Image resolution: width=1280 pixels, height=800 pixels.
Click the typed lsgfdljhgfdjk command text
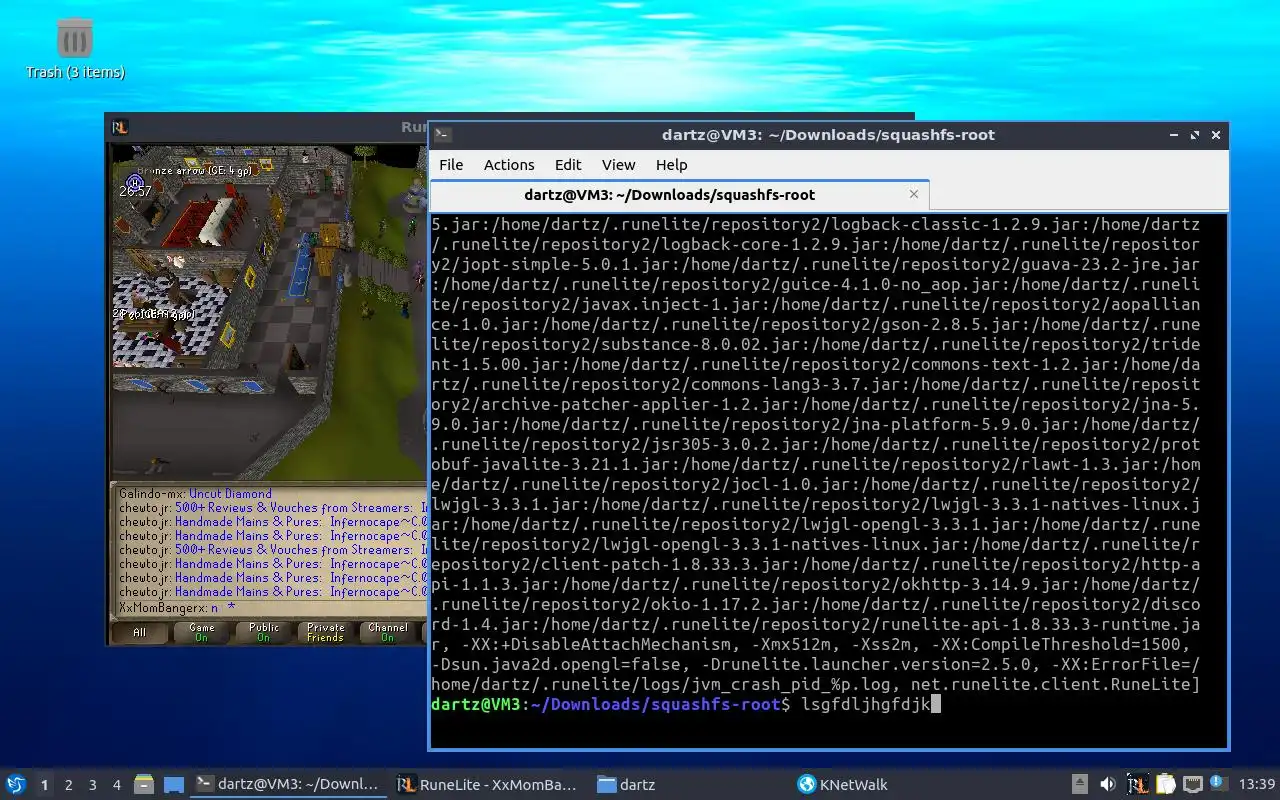click(865, 705)
